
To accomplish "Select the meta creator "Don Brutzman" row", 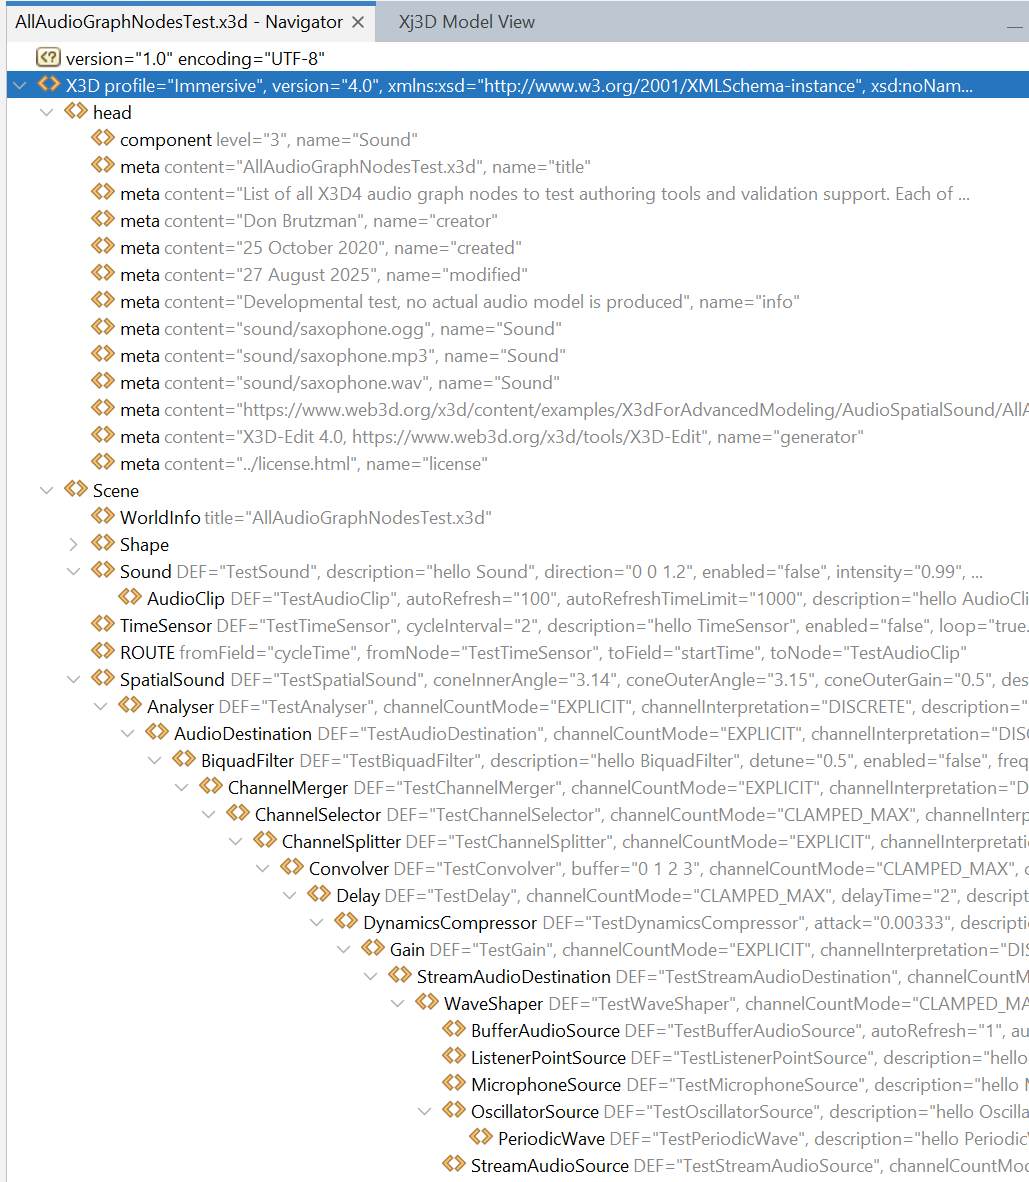I will coord(308,220).
